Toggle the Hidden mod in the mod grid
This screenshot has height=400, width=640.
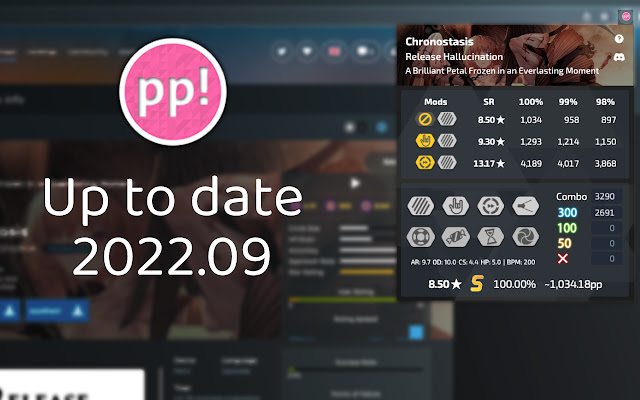pyautogui.click(x=420, y=206)
